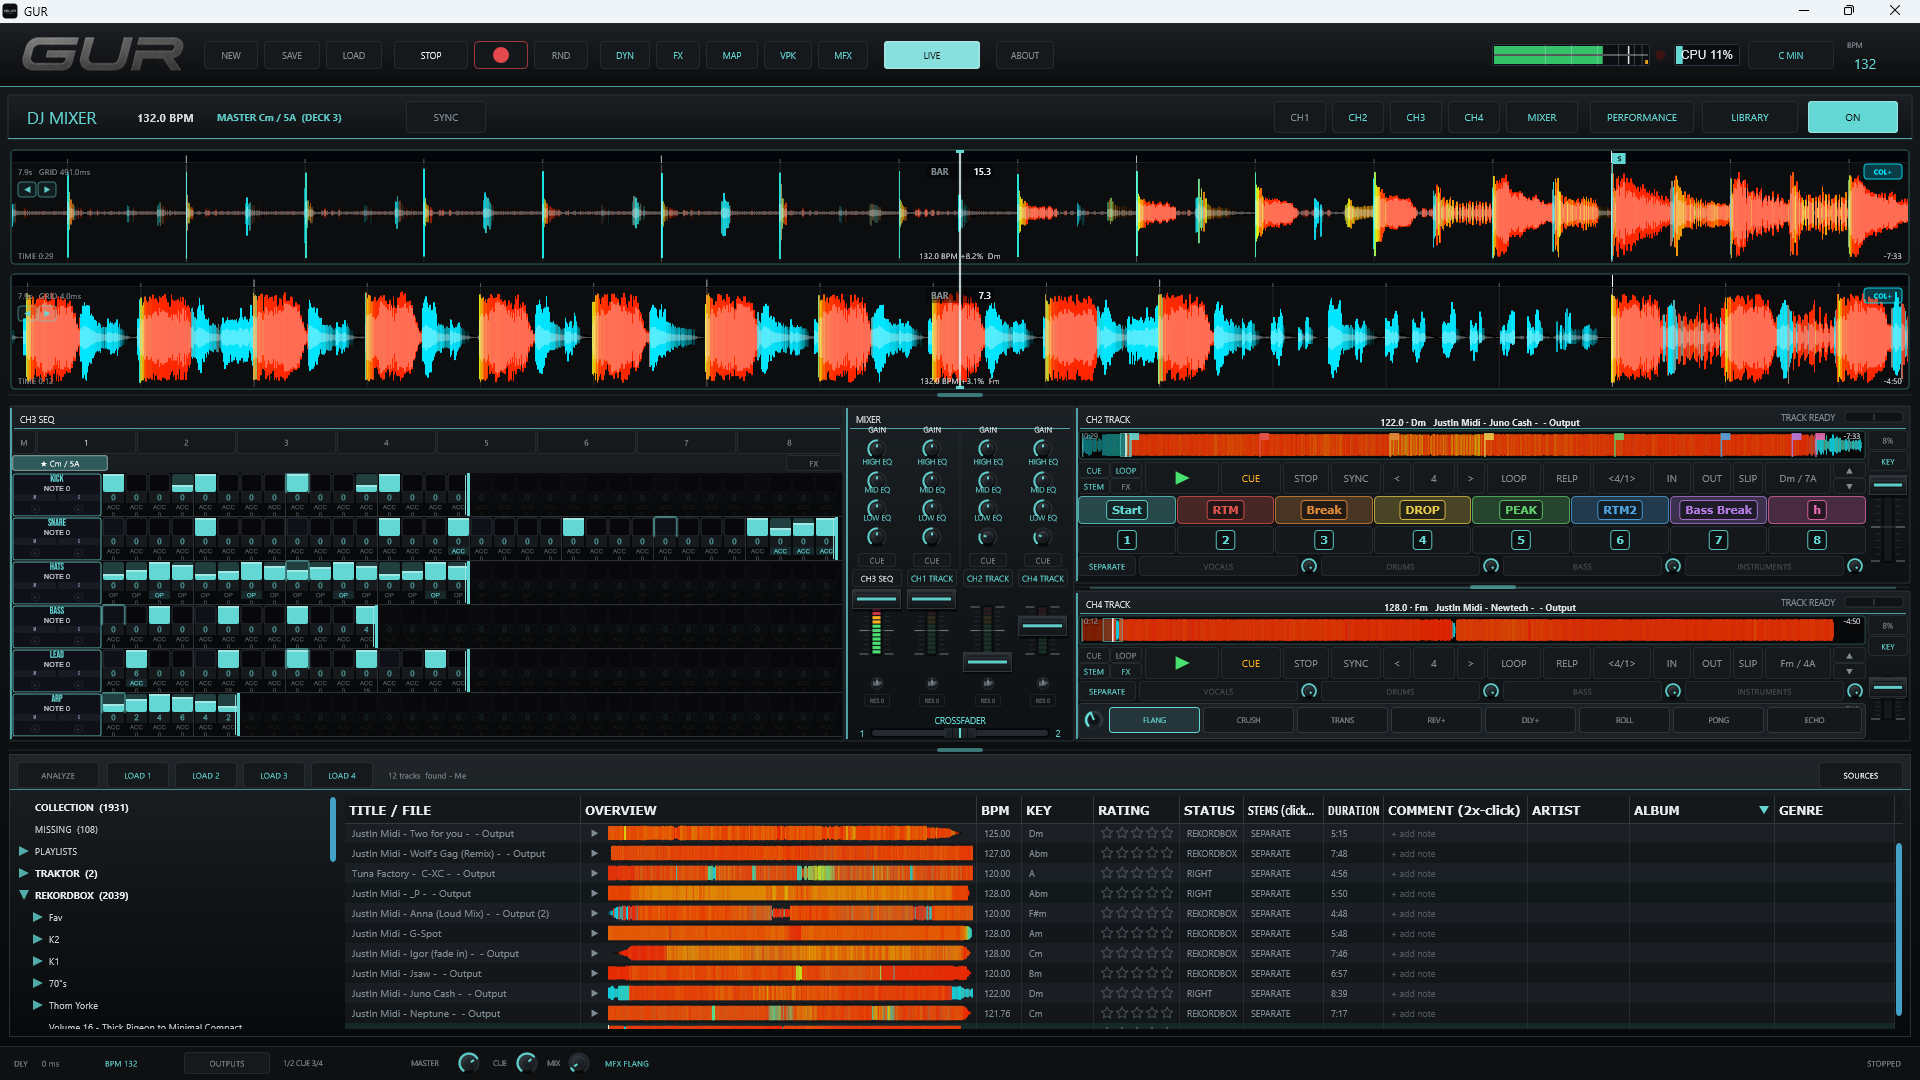The image size is (1920, 1080).
Task: Nudge the top waveform backward with left arrow
Action: (x=27, y=189)
